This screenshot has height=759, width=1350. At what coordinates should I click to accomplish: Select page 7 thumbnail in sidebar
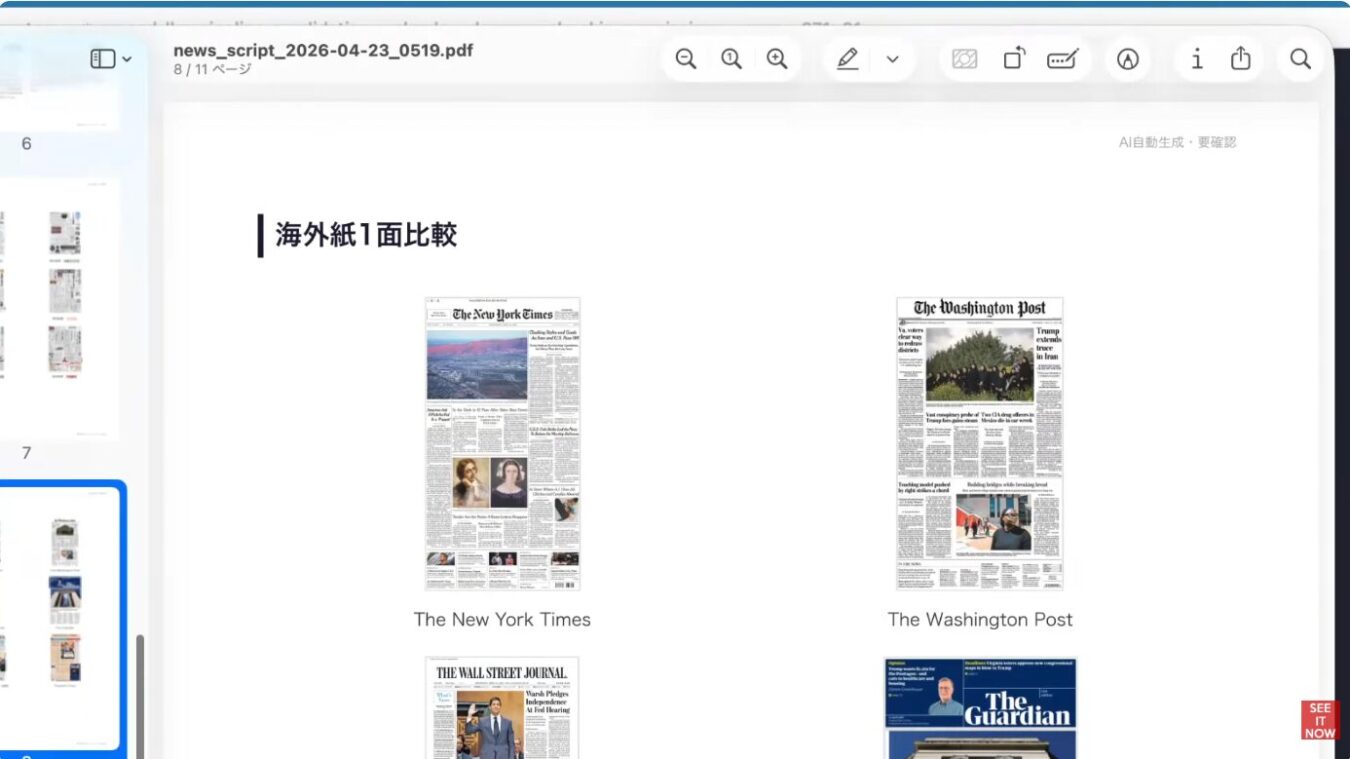(60, 310)
